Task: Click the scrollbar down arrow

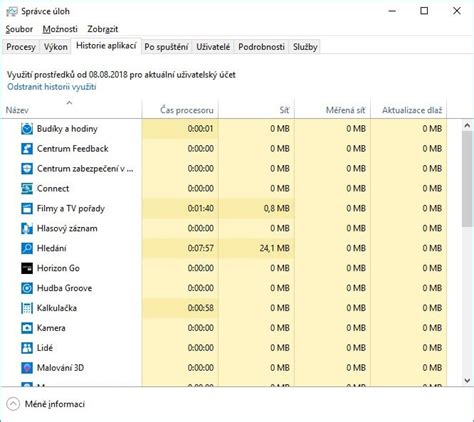Action: coord(467,380)
